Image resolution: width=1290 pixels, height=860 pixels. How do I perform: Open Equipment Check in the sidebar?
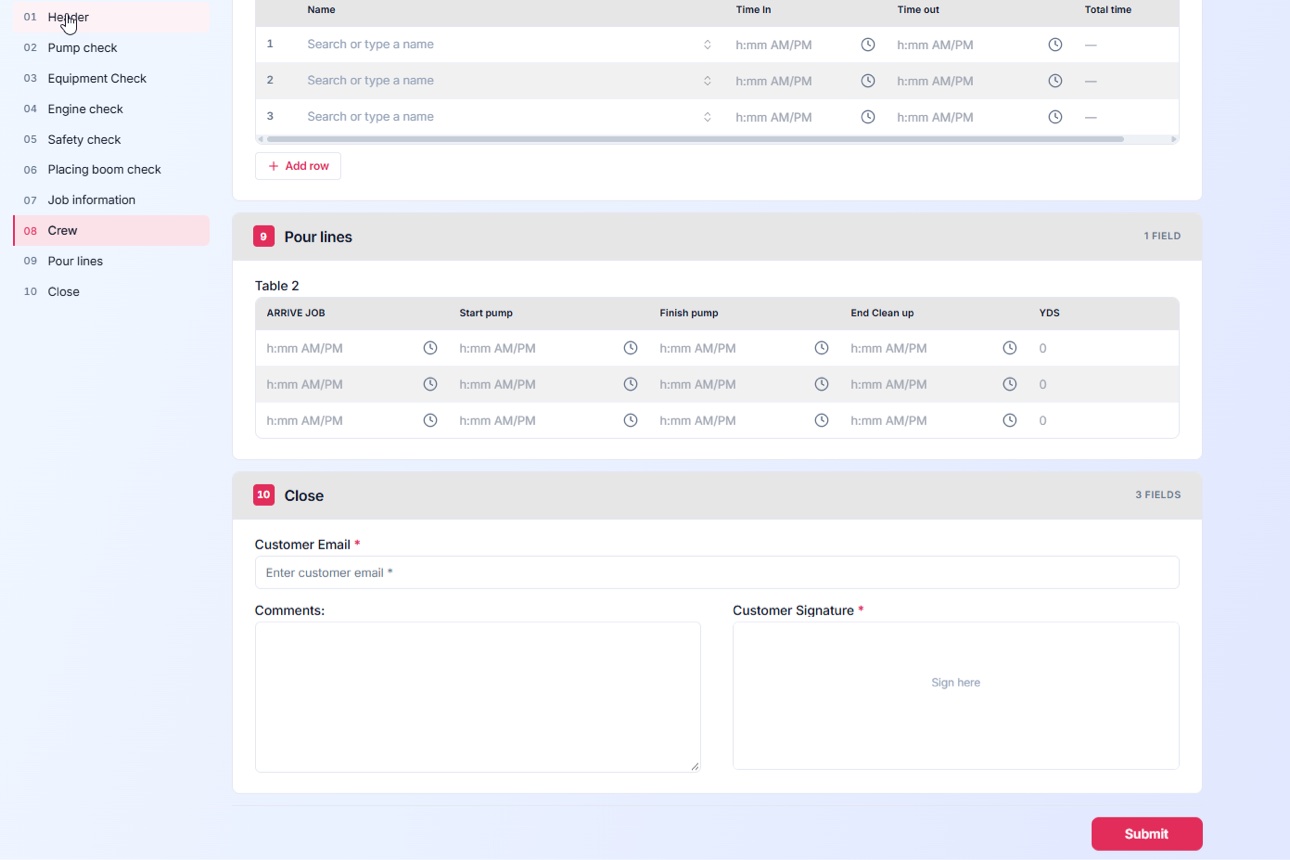(111, 78)
